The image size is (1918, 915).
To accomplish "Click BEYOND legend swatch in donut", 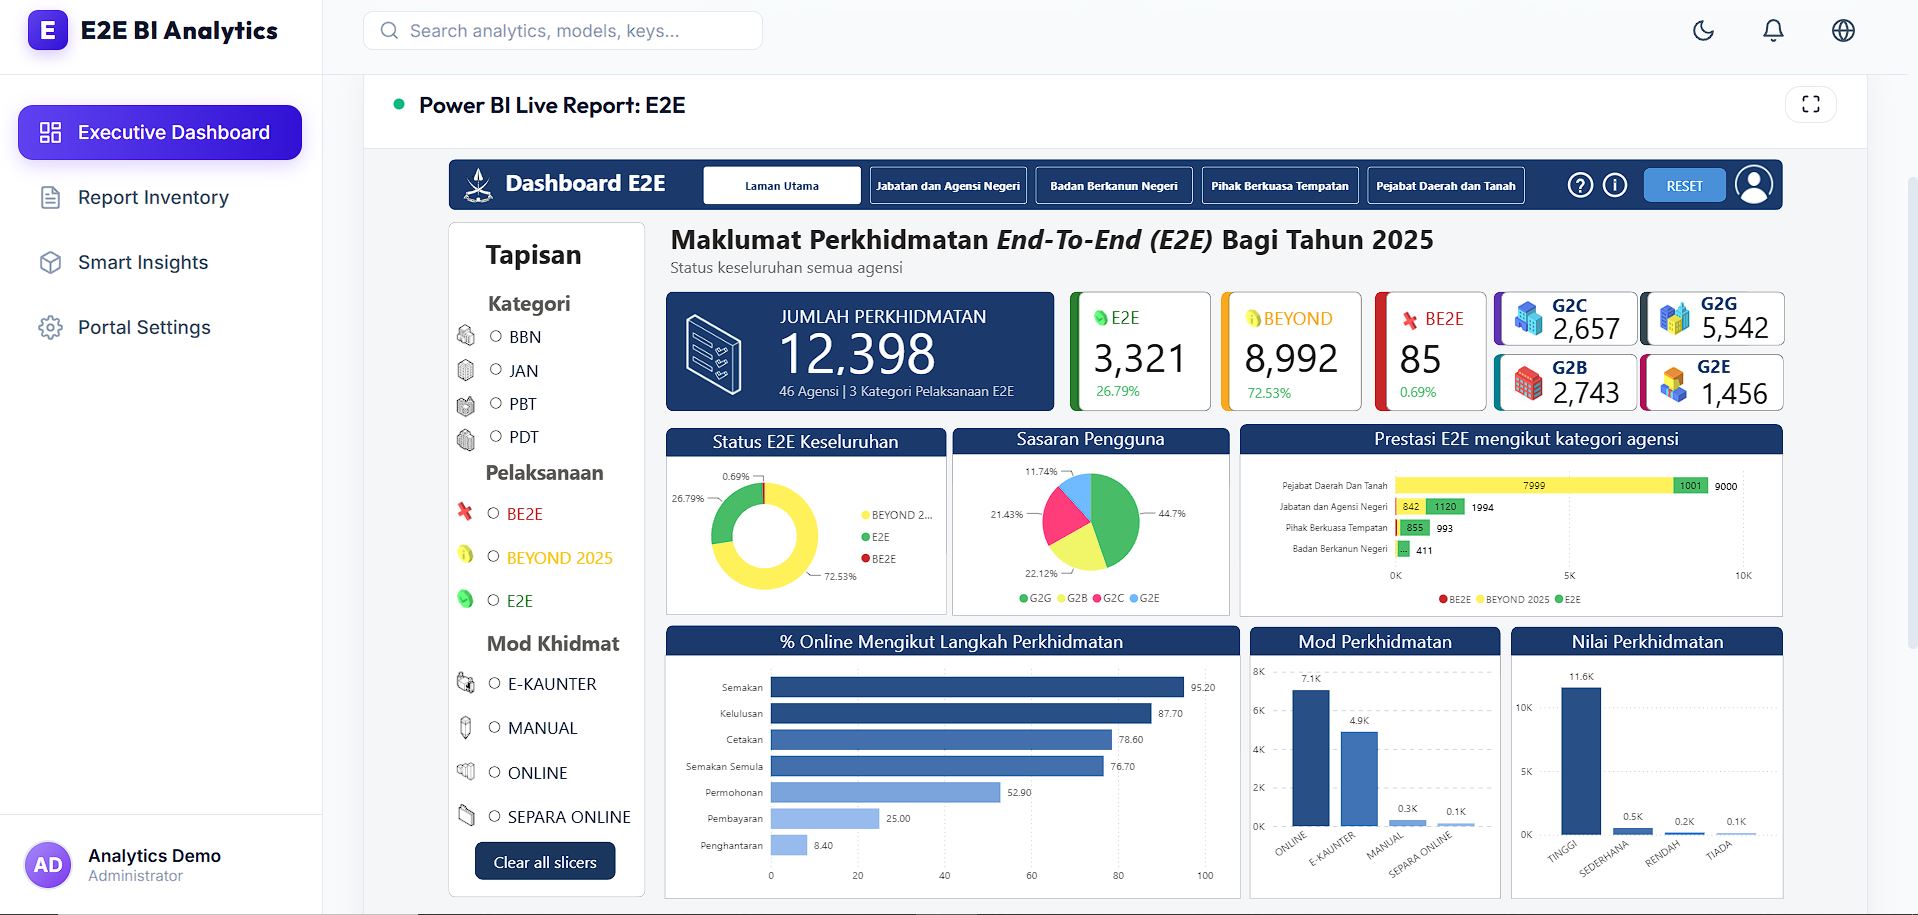I will coord(865,515).
